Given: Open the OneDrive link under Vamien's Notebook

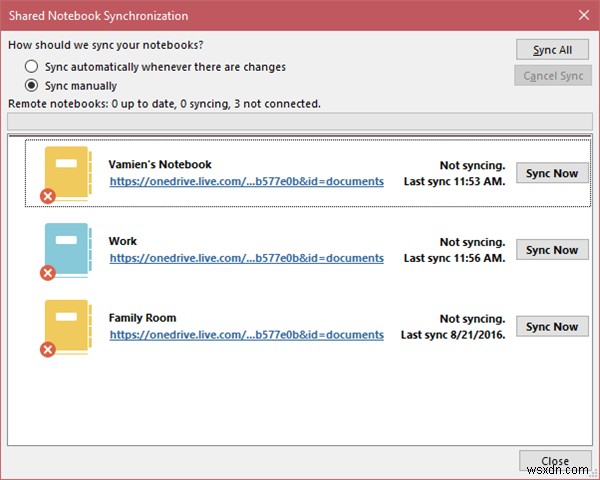Looking at the screenshot, I should (247, 181).
